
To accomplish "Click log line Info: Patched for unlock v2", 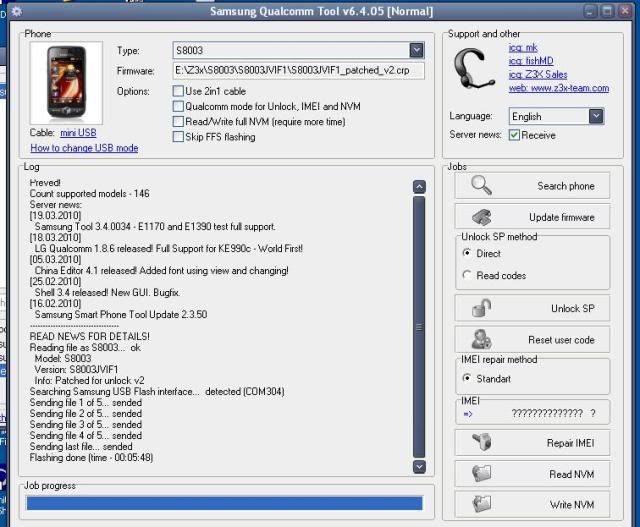I will pyautogui.click(x=89, y=380).
